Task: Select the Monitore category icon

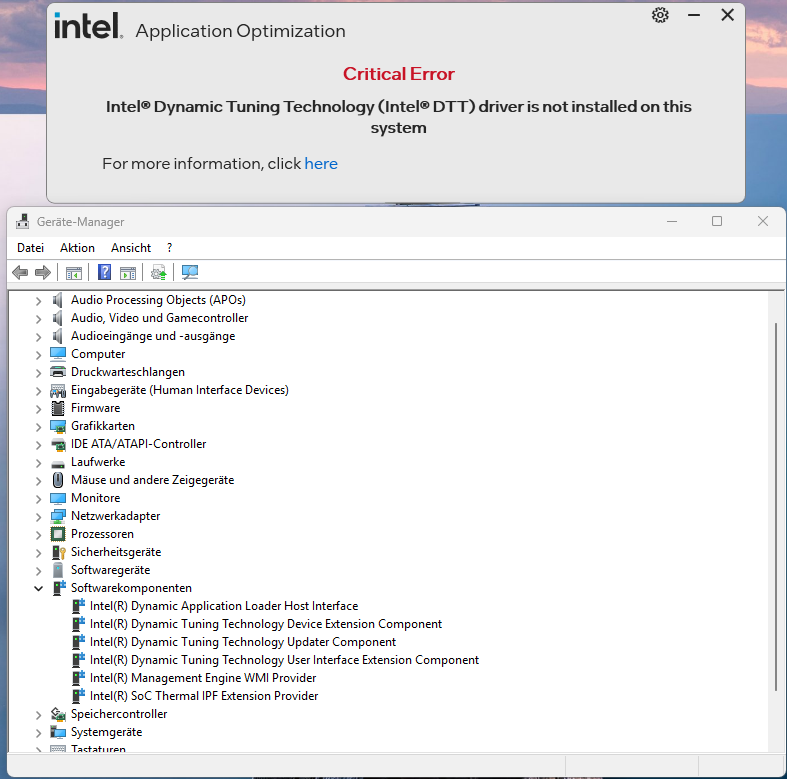Action: tap(58, 498)
